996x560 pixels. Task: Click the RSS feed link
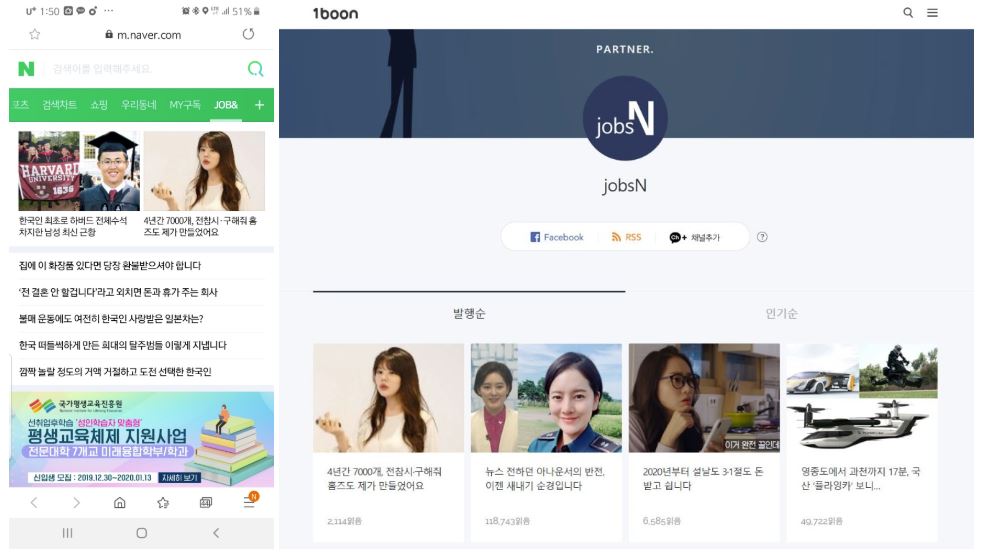point(626,237)
